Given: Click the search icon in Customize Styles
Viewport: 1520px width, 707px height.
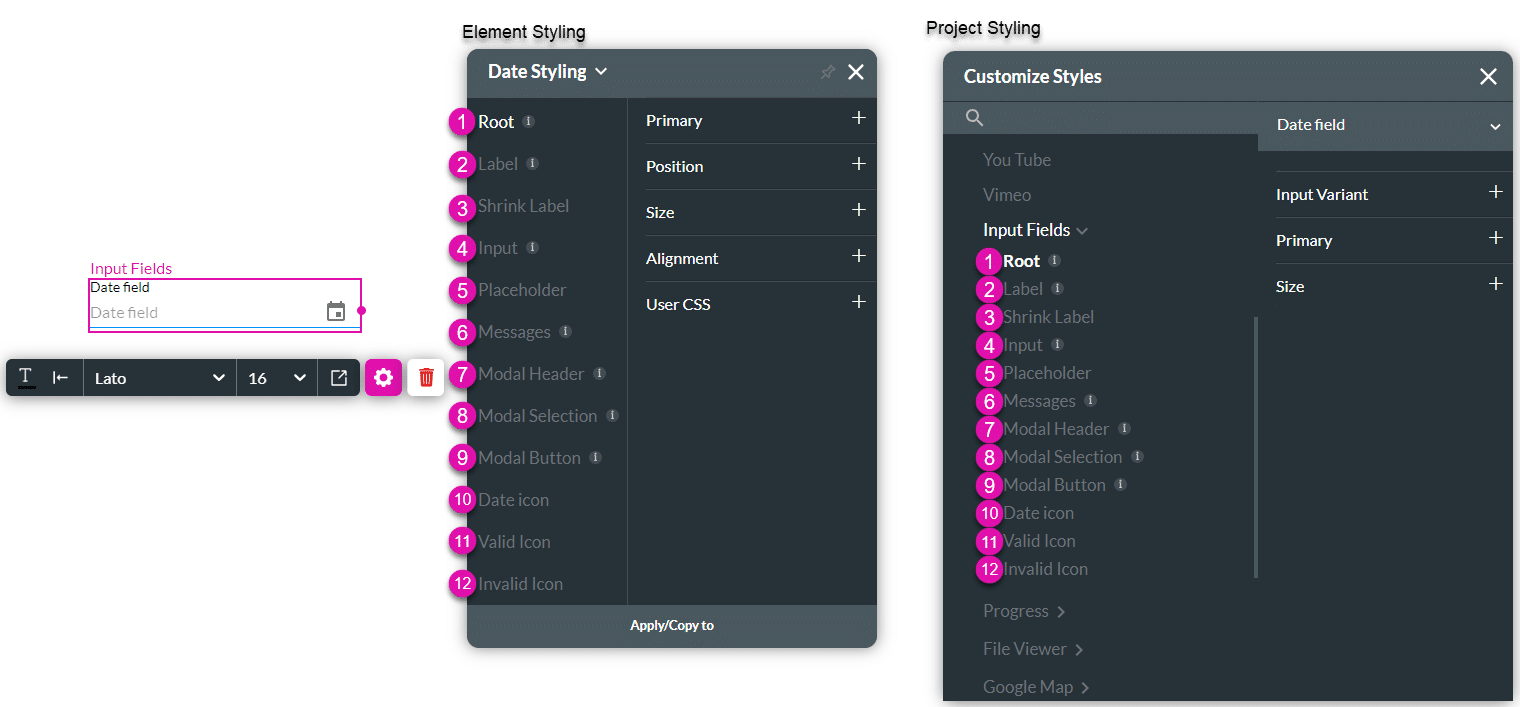Looking at the screenshot, I should pyautogui.click(x=975, y=118).
